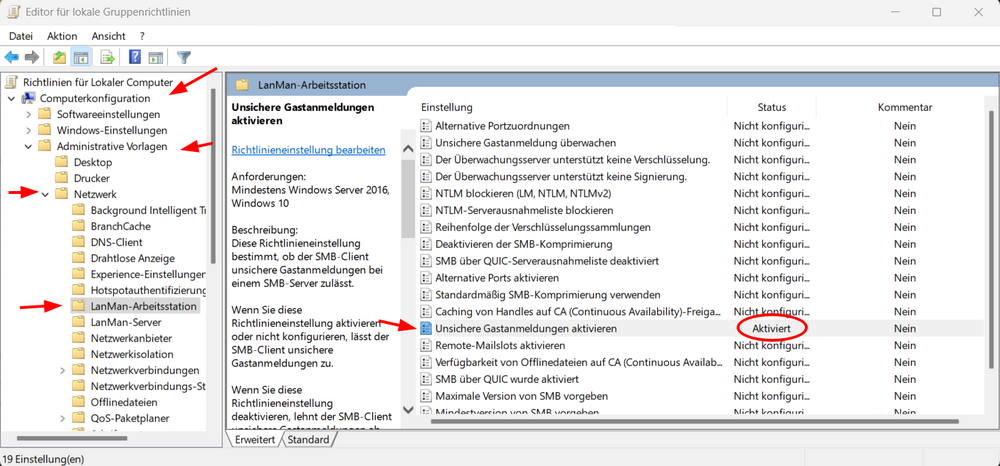Viewport: 1000px width, 466px height.
Task: Open the Datei menu
Action: pos(20,36)
